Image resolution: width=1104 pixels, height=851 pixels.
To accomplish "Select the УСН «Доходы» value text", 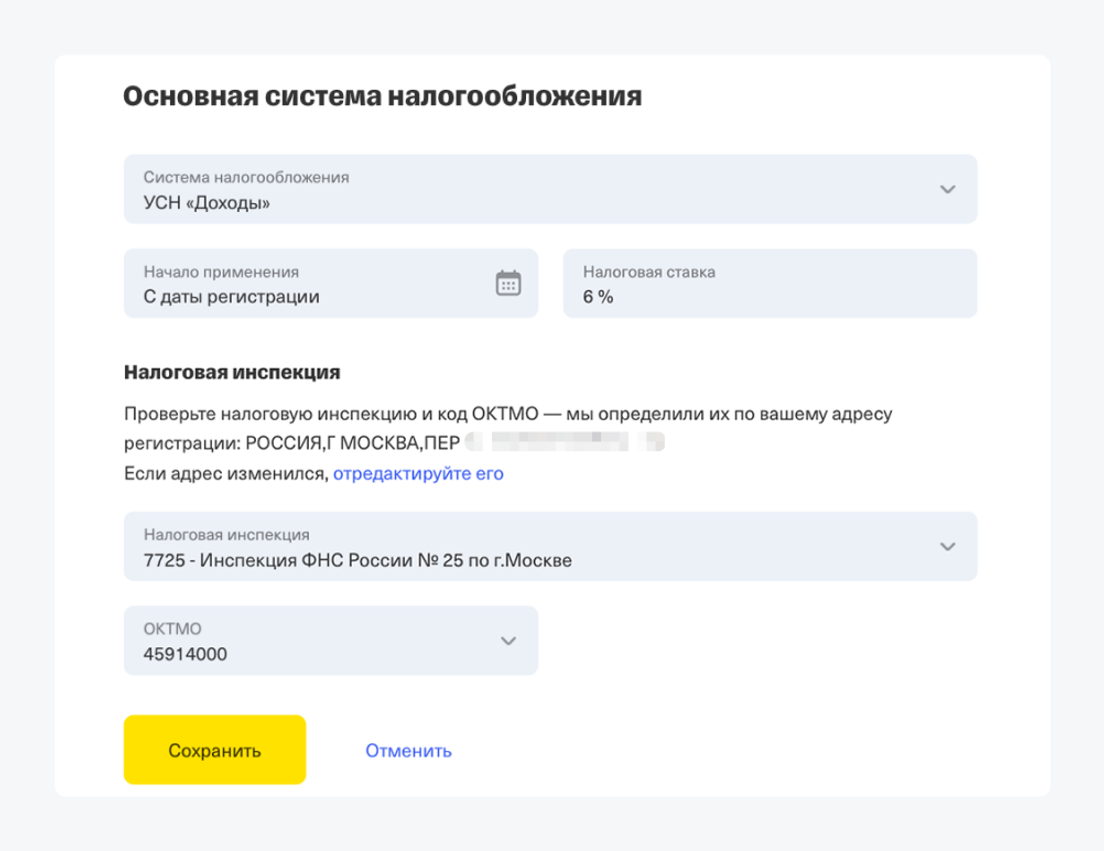I will coord(208,203).
